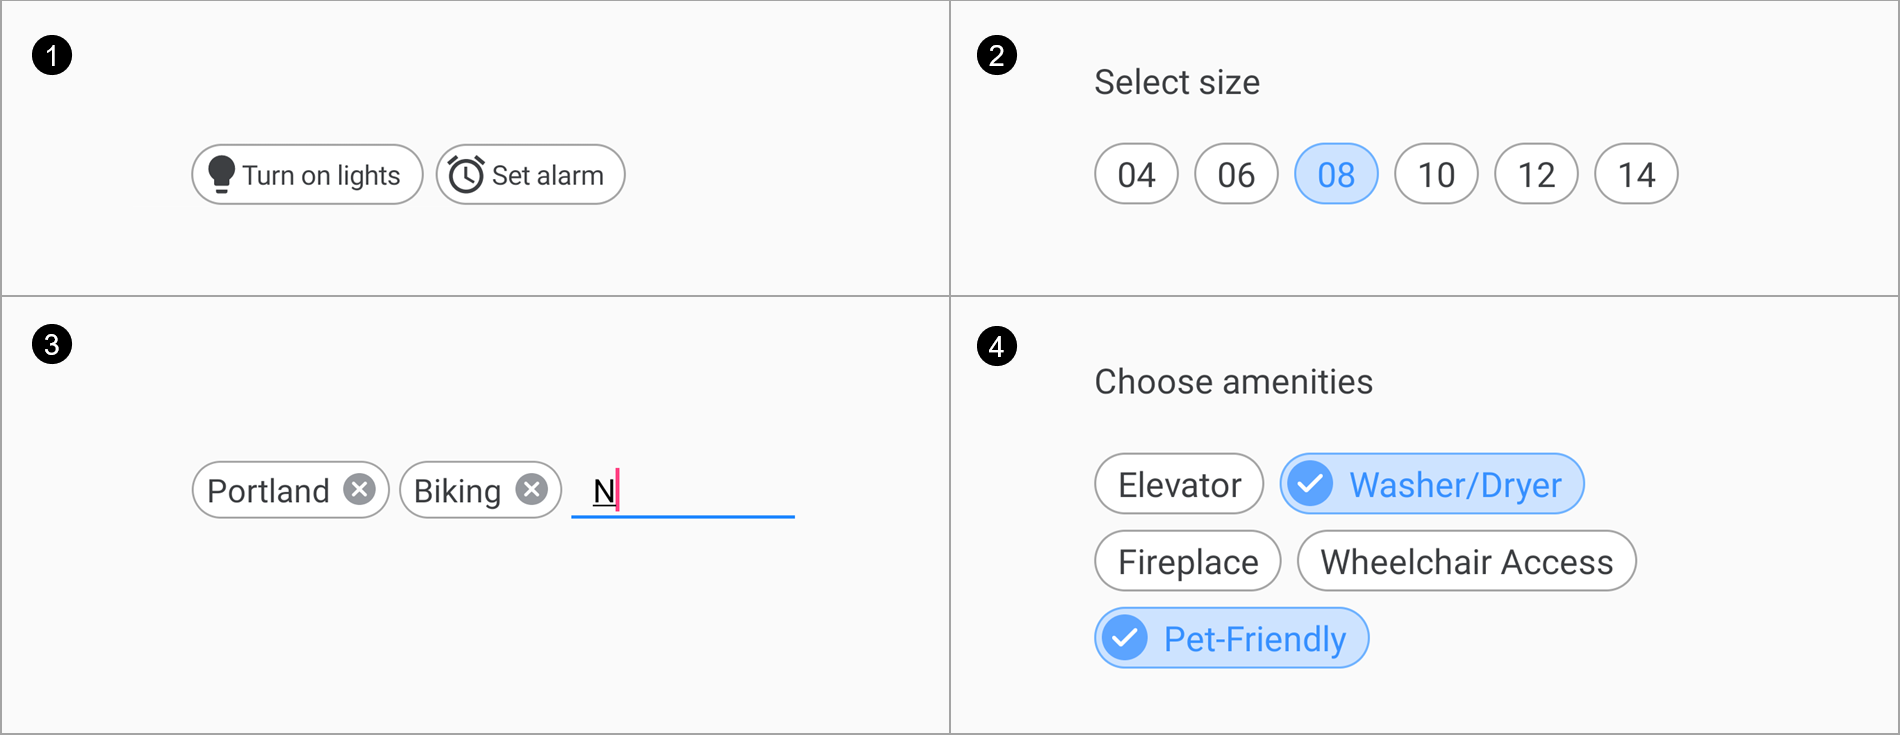Screen dimensions: 1900x735
Task: Remove the Portland chip with its X
Action: coord(359,489)
